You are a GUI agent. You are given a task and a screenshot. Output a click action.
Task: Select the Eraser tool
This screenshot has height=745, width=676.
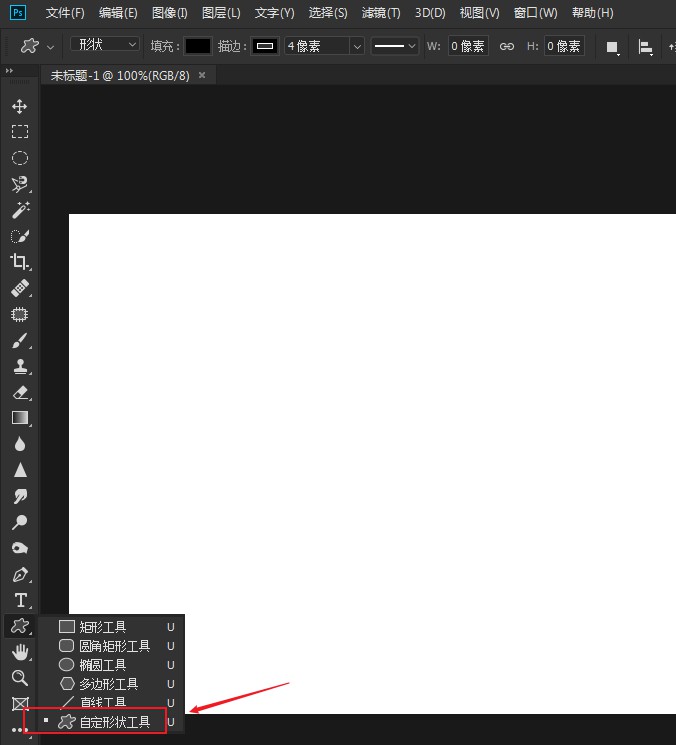(x=20, y=392)
